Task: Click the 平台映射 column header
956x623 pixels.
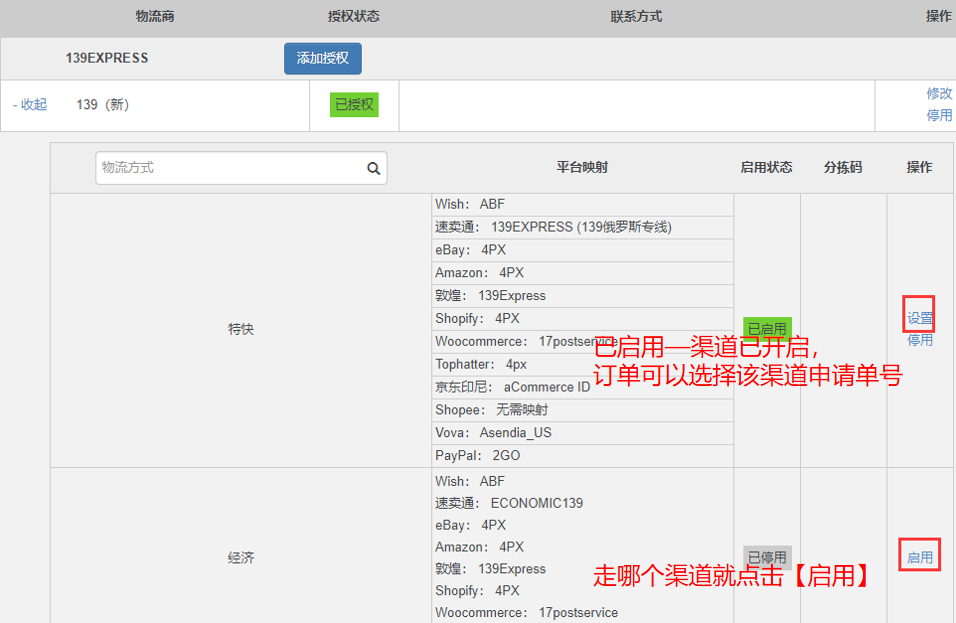Action: [582, 167]
